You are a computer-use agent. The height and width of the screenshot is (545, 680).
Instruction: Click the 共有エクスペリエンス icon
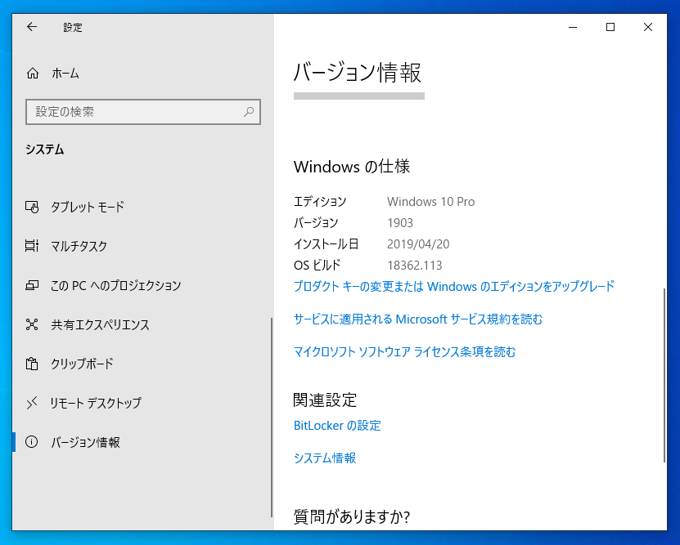(x=32, y=324)
